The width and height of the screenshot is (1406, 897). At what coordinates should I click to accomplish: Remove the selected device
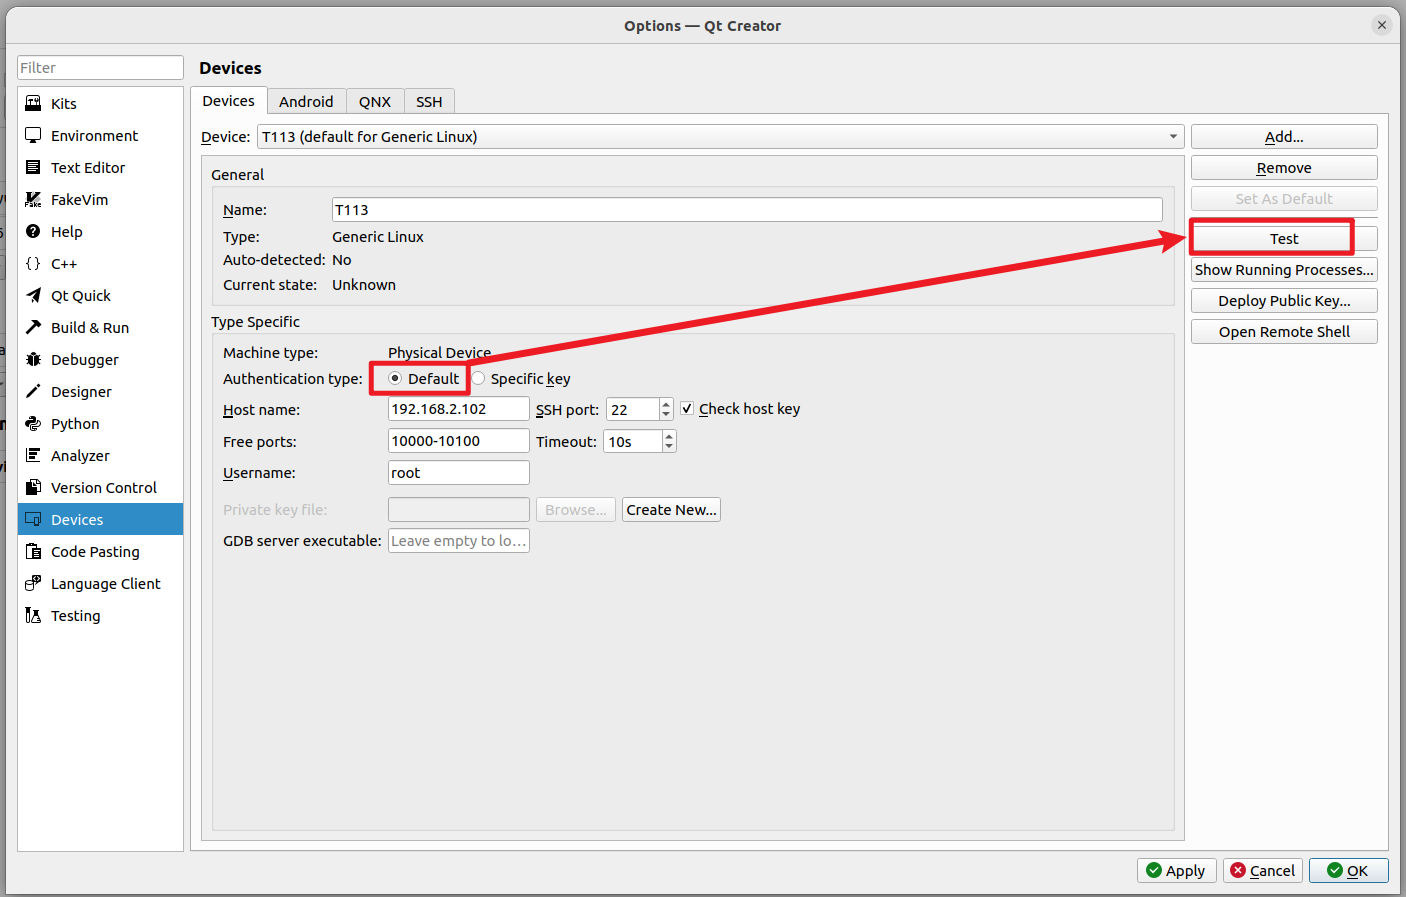point(1284,168)
